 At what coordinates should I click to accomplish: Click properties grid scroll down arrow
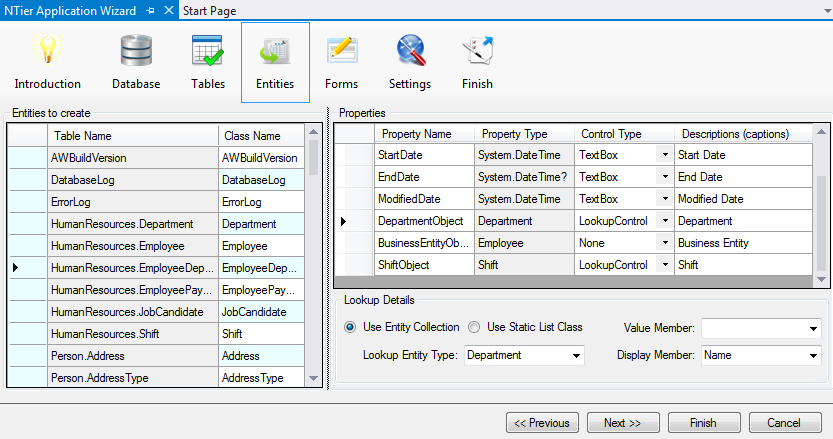821,280
